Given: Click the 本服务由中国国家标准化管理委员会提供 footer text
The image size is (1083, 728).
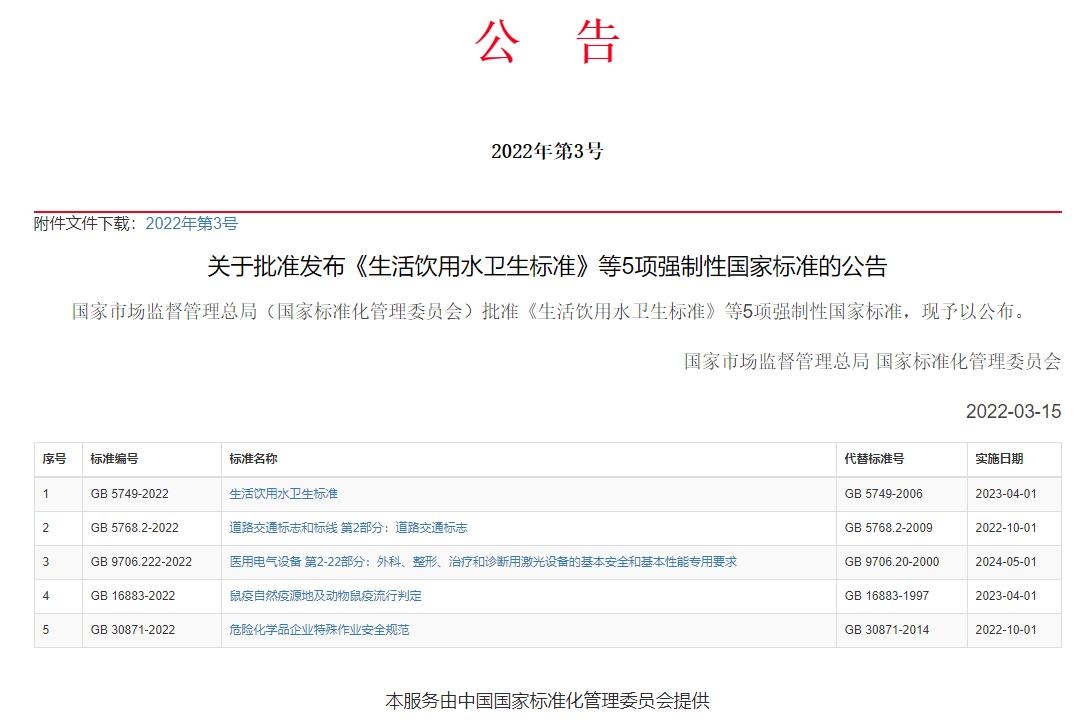Looking at the screenshot, I should pyautogui.click(x=547, y=701).
